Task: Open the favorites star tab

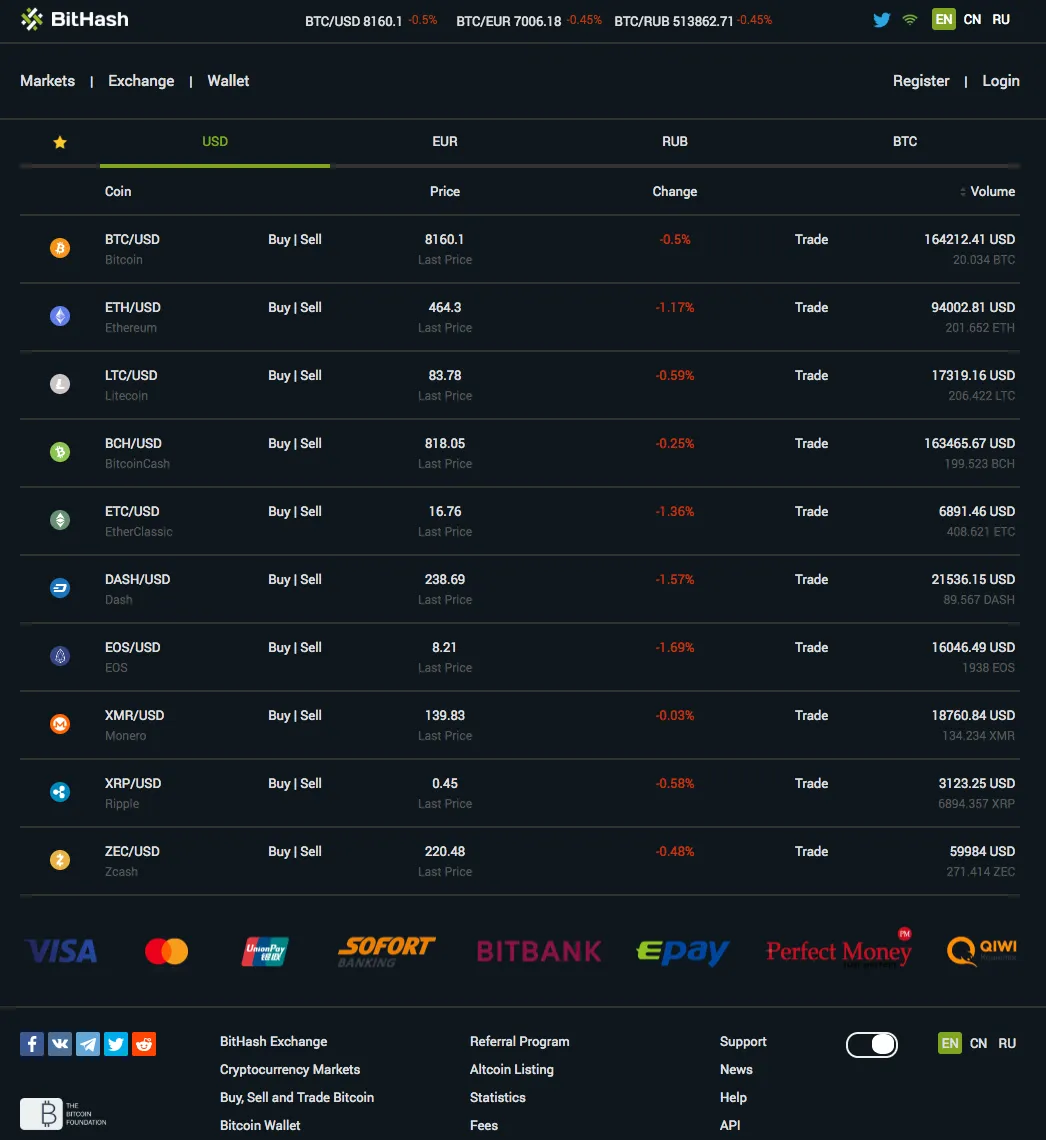Action: click(x=60, y=142)
